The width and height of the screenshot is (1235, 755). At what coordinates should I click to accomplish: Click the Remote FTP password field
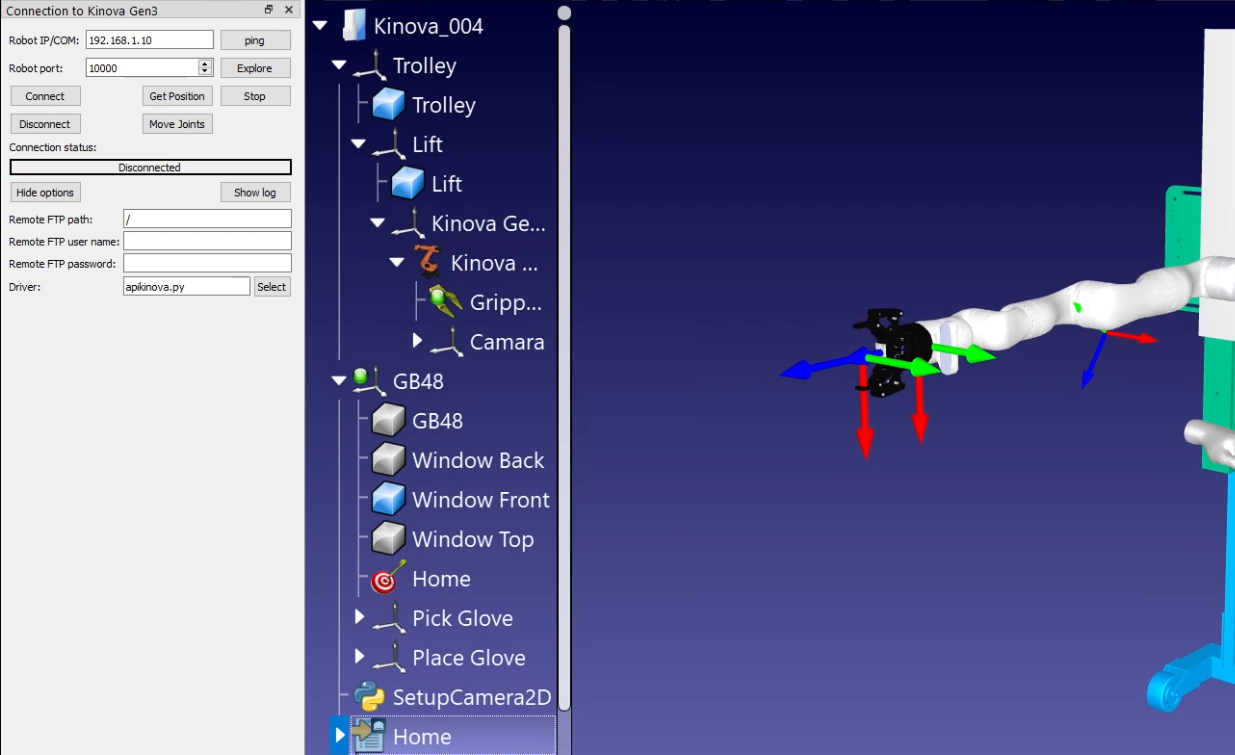click(207, 263)
